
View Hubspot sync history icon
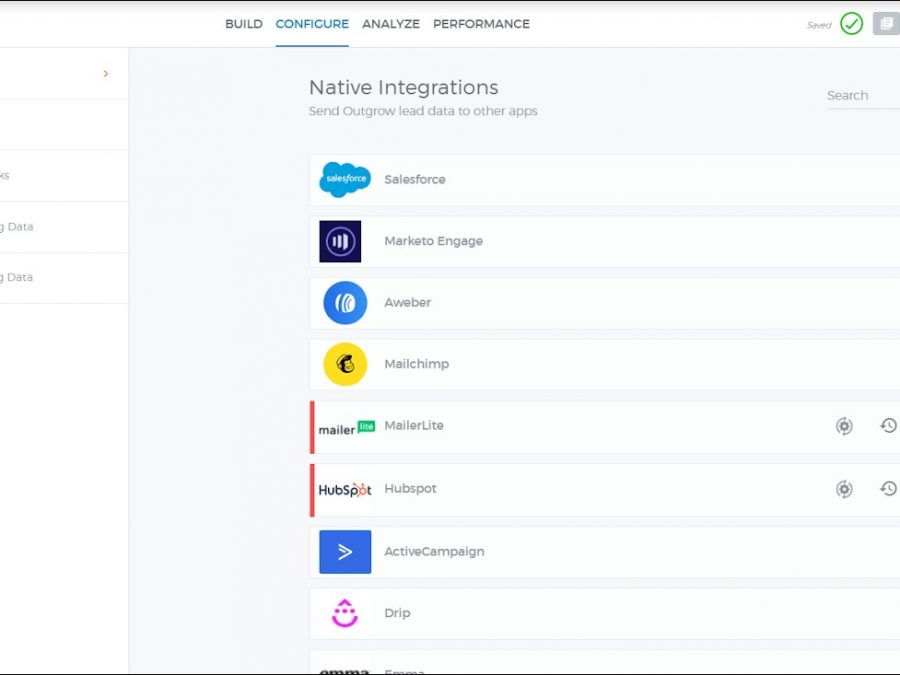click(x=888, y=489)
